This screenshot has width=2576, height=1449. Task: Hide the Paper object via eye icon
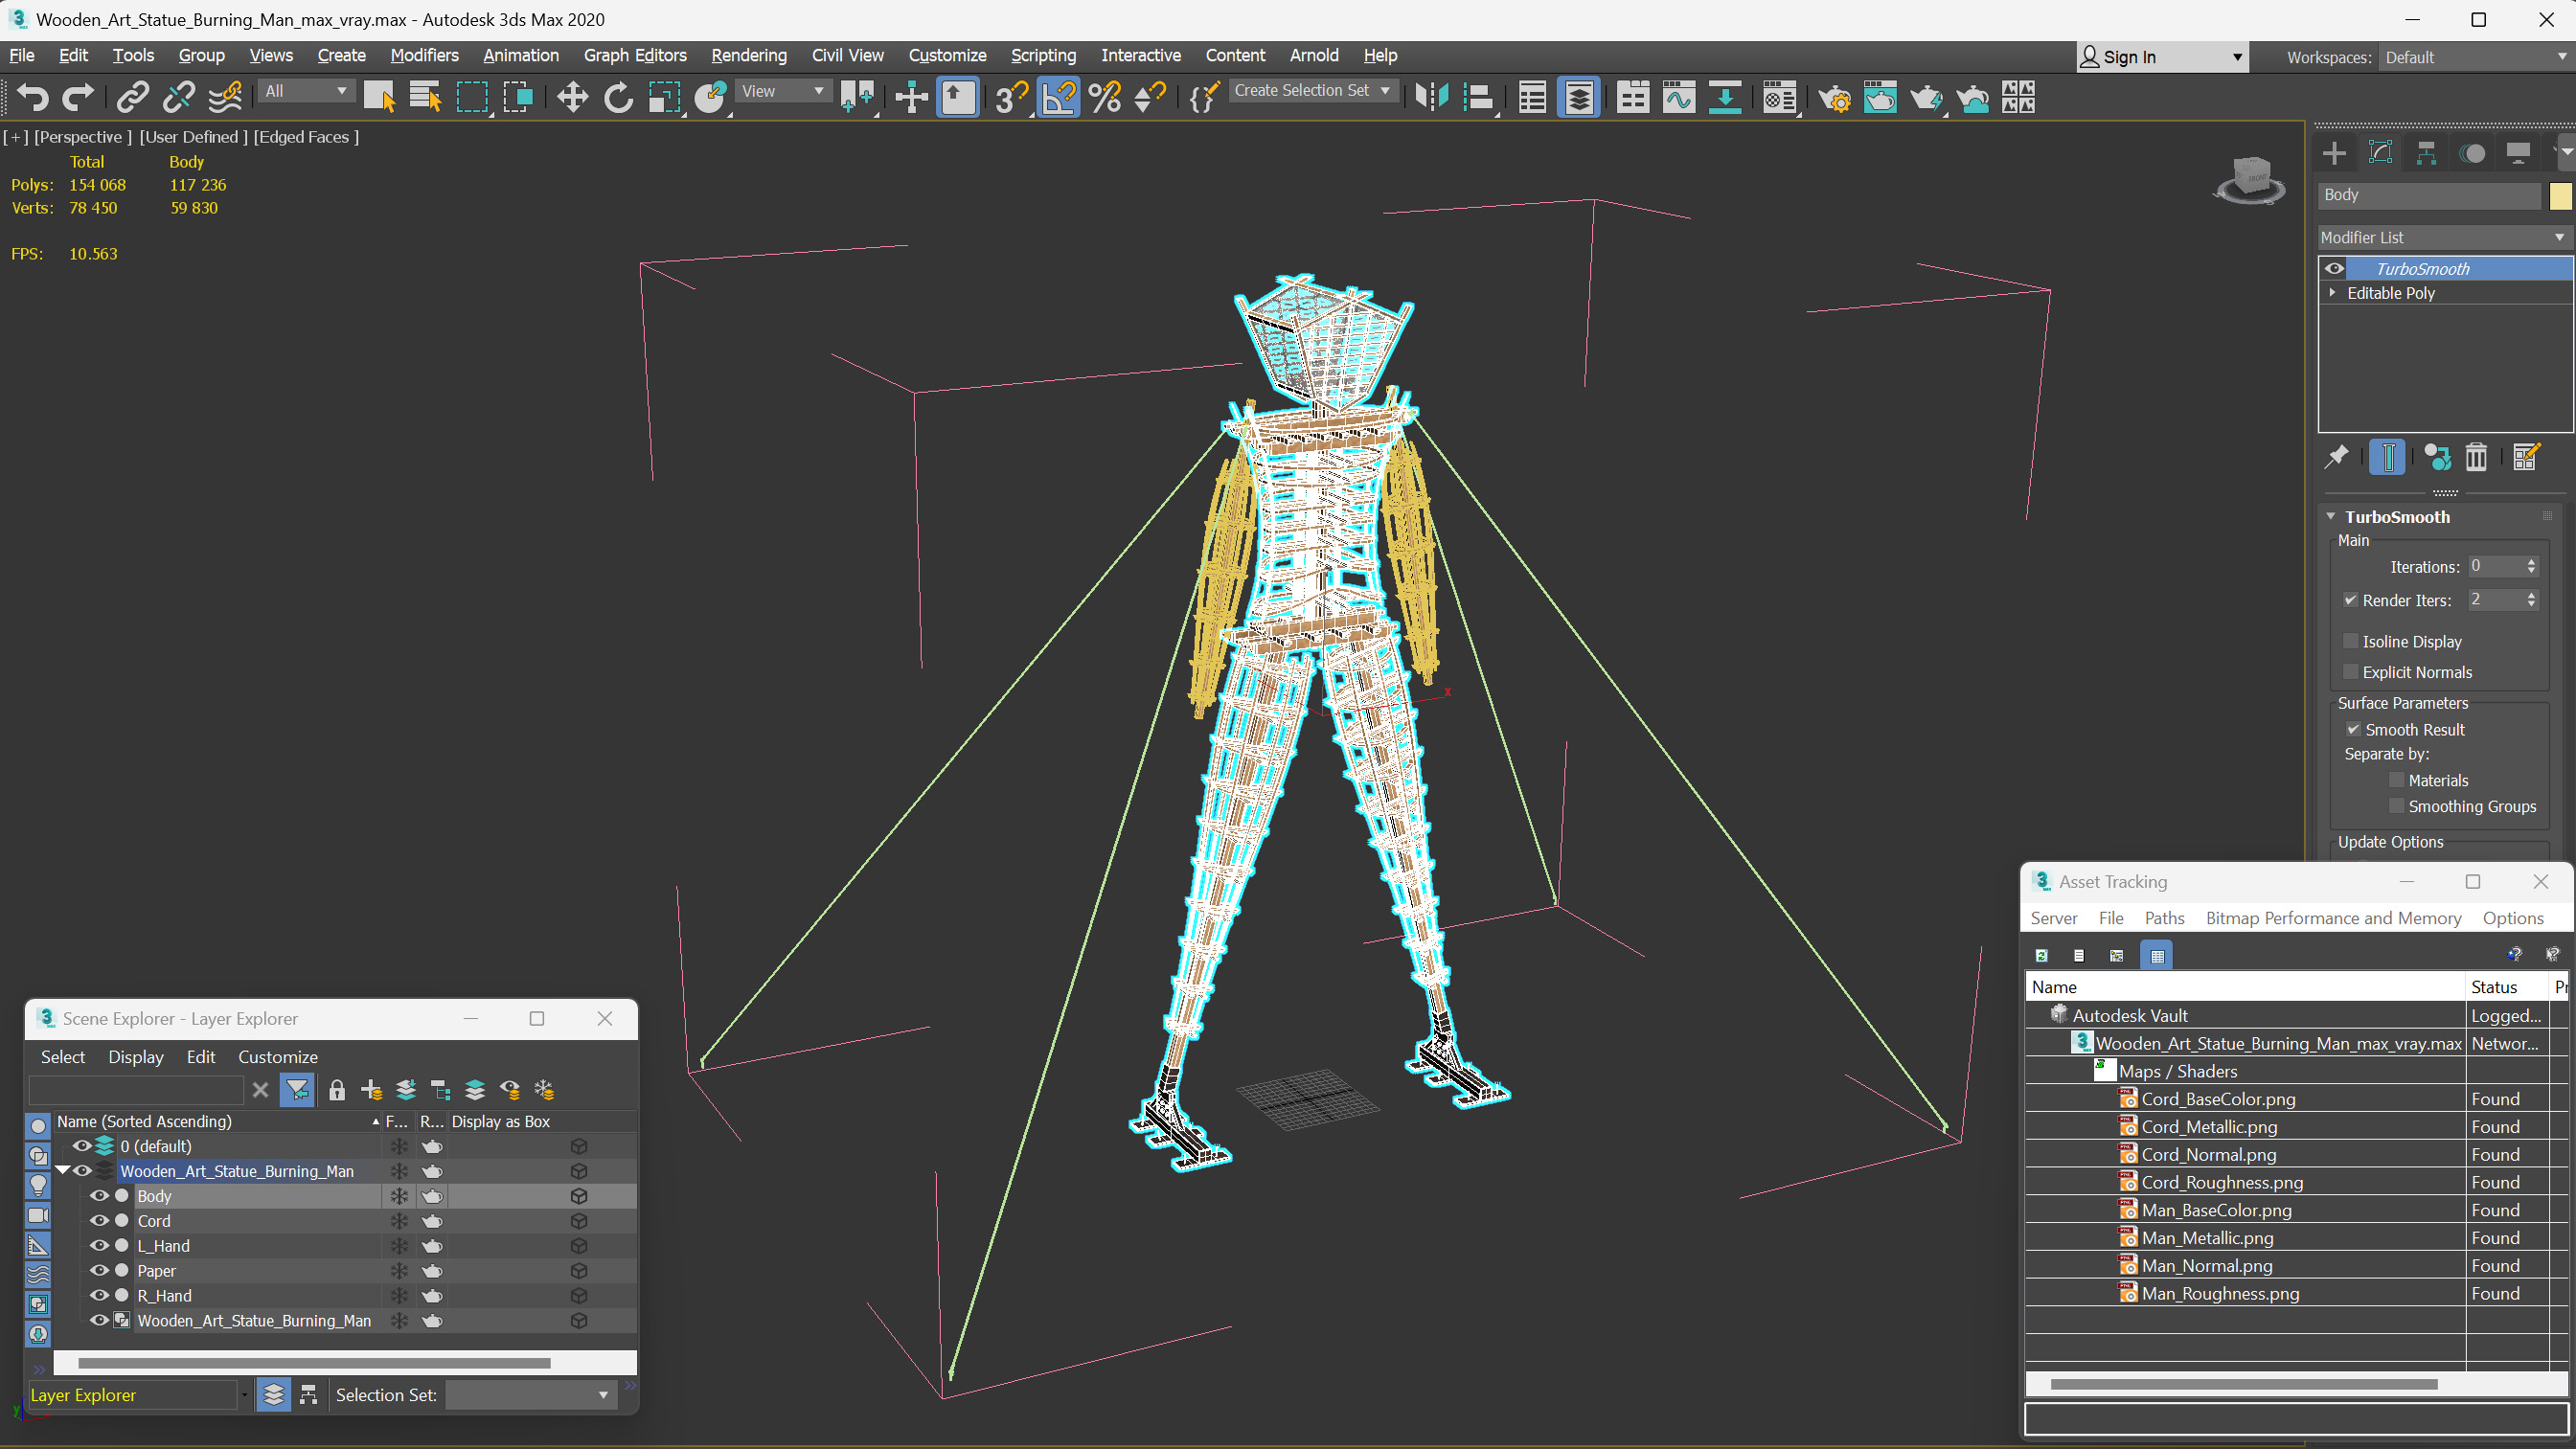[x=99, y=1270]
